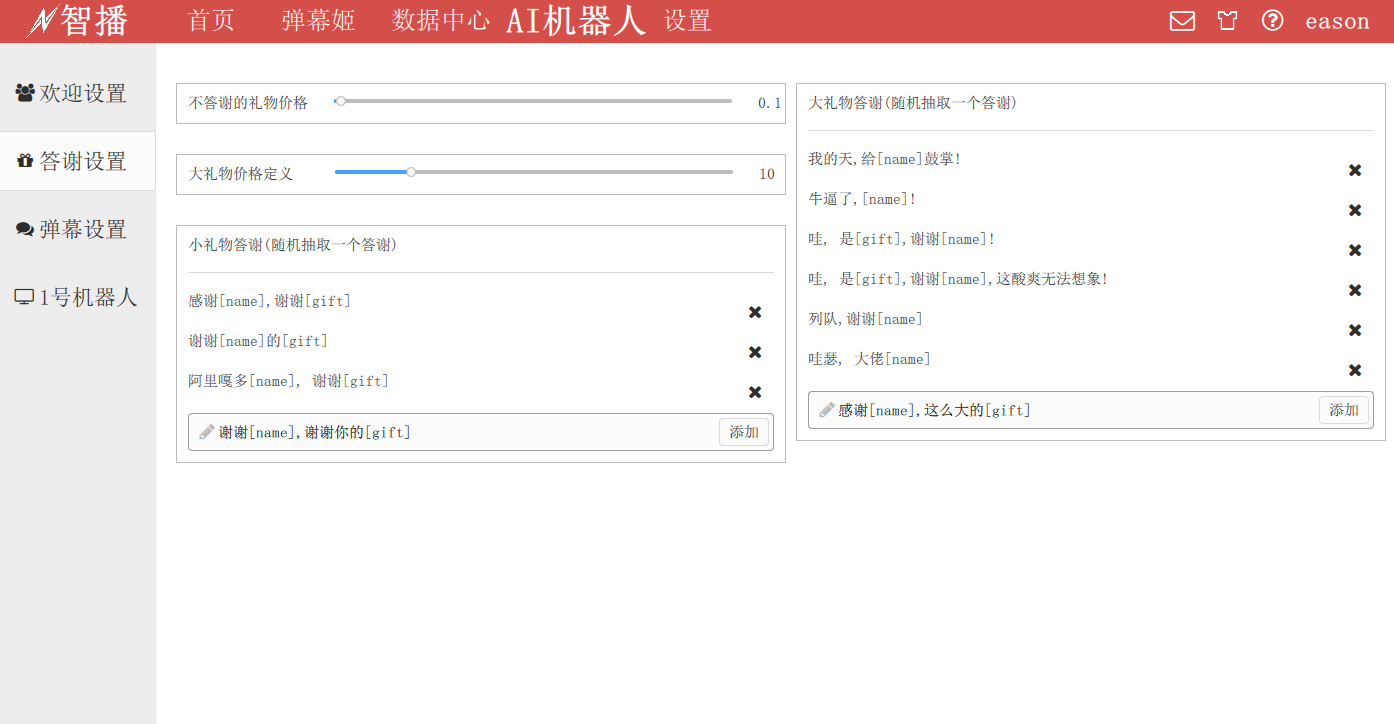This screenshot has height=724, width=1394.
Task: Focus the small gift reply input field
Action: coord(481,432)
